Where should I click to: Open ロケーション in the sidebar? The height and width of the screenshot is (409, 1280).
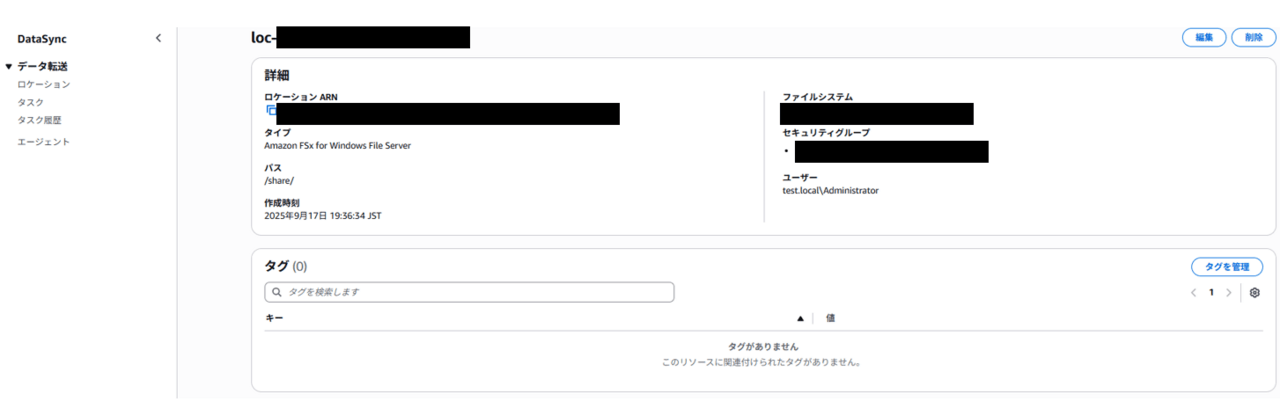point(44,85)
